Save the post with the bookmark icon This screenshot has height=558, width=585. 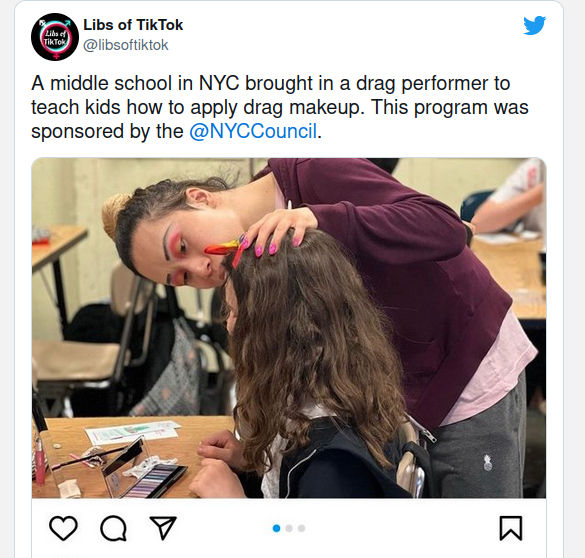pyautogui.click(x=511, y=528)
